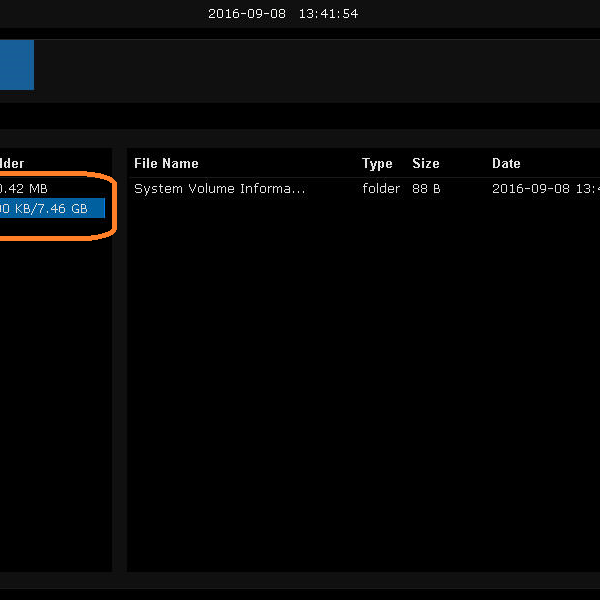Click the clock time 13:41:54 at top
600x600 pixels.
point(328,14)
